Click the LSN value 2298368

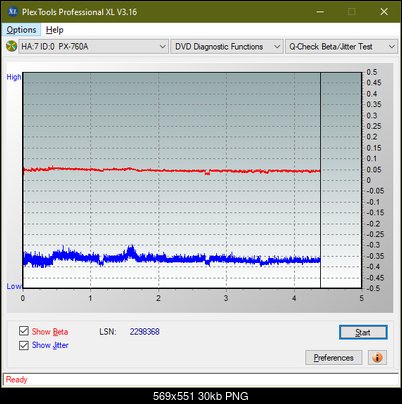coord(145,332)
